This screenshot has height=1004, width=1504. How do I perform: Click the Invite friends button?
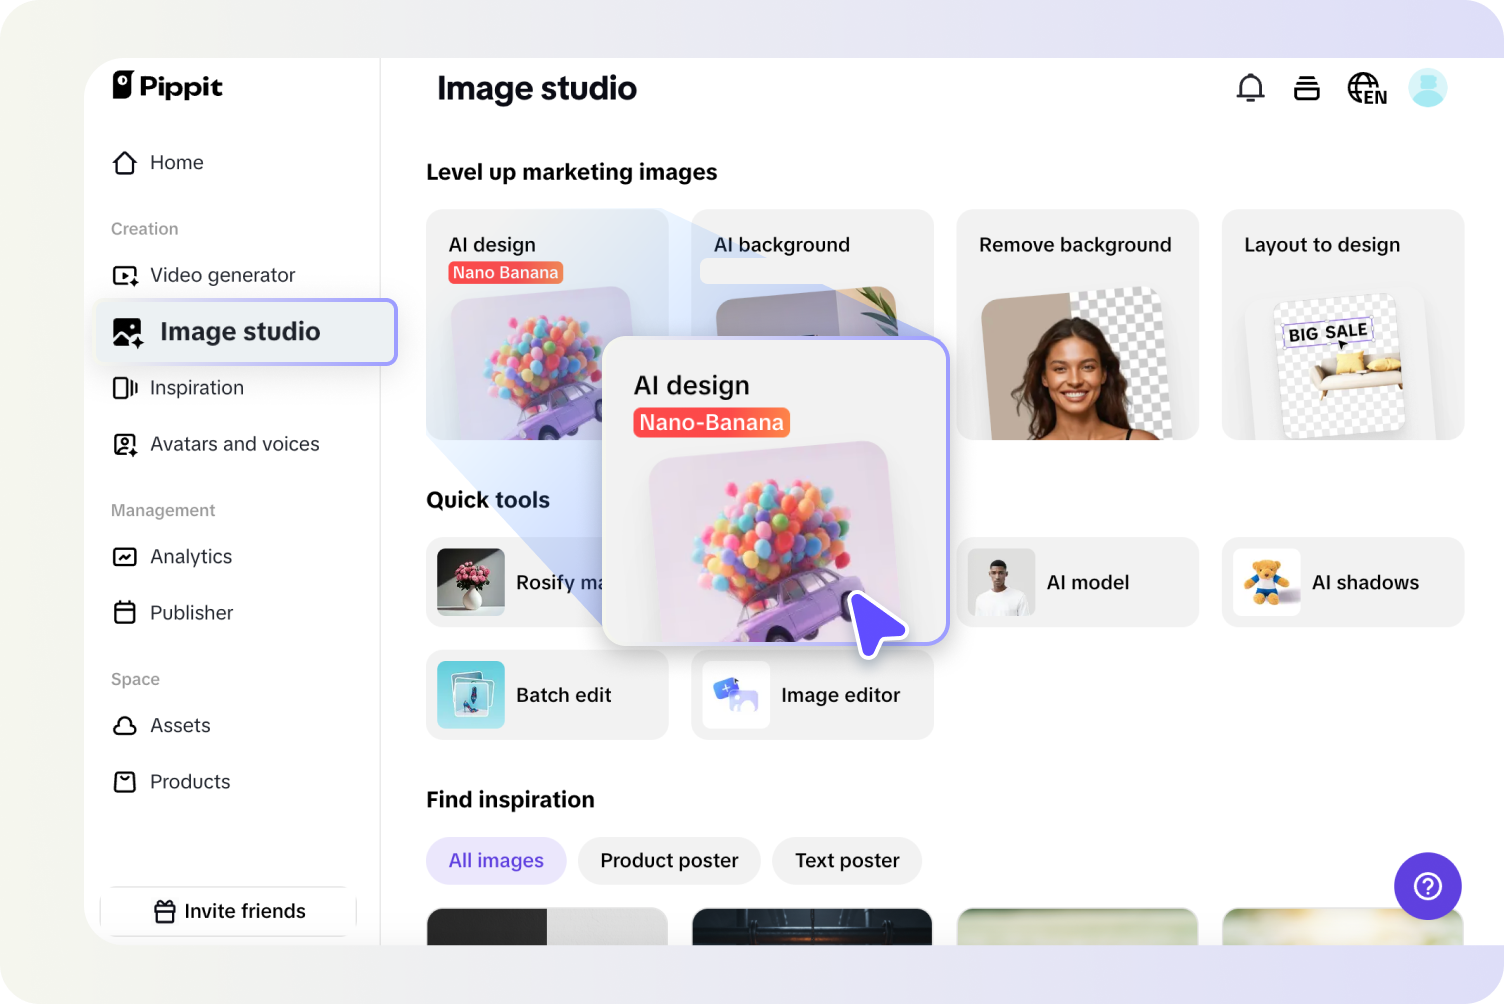click(x=228, y=911)
